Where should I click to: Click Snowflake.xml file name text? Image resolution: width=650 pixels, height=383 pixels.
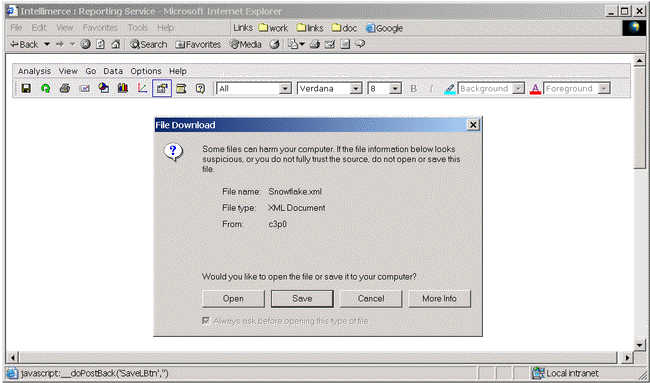point(295,192)
